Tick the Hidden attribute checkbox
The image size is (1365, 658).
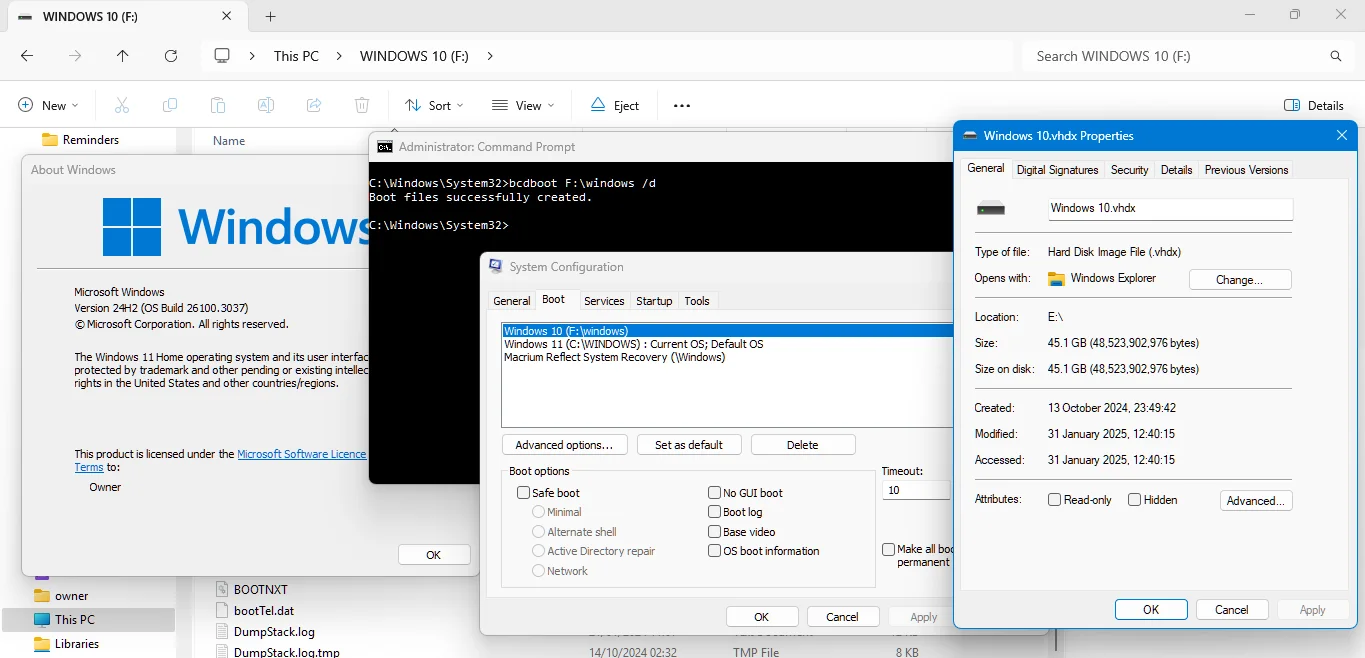click(1134, 500)
